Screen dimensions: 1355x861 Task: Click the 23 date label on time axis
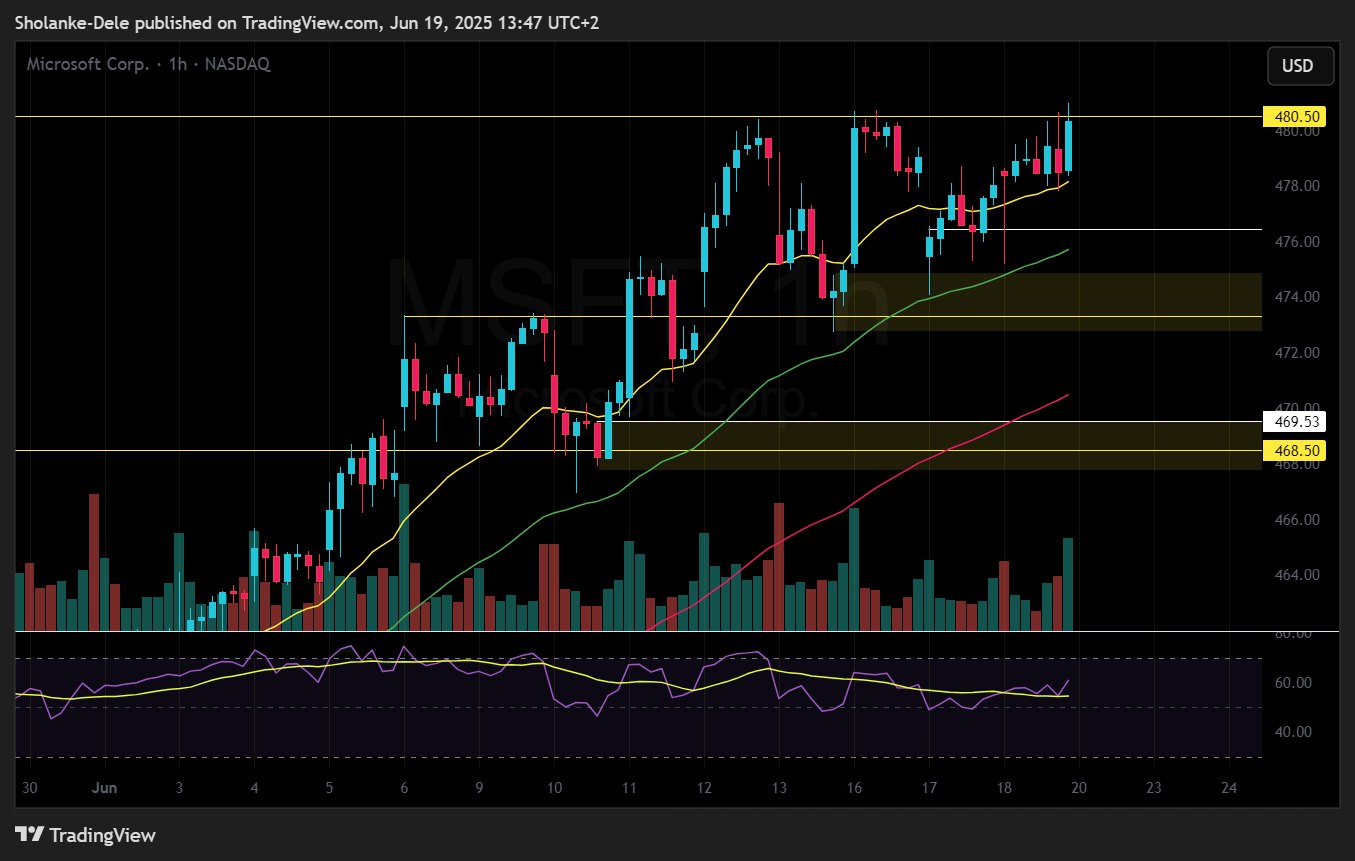1154,788
